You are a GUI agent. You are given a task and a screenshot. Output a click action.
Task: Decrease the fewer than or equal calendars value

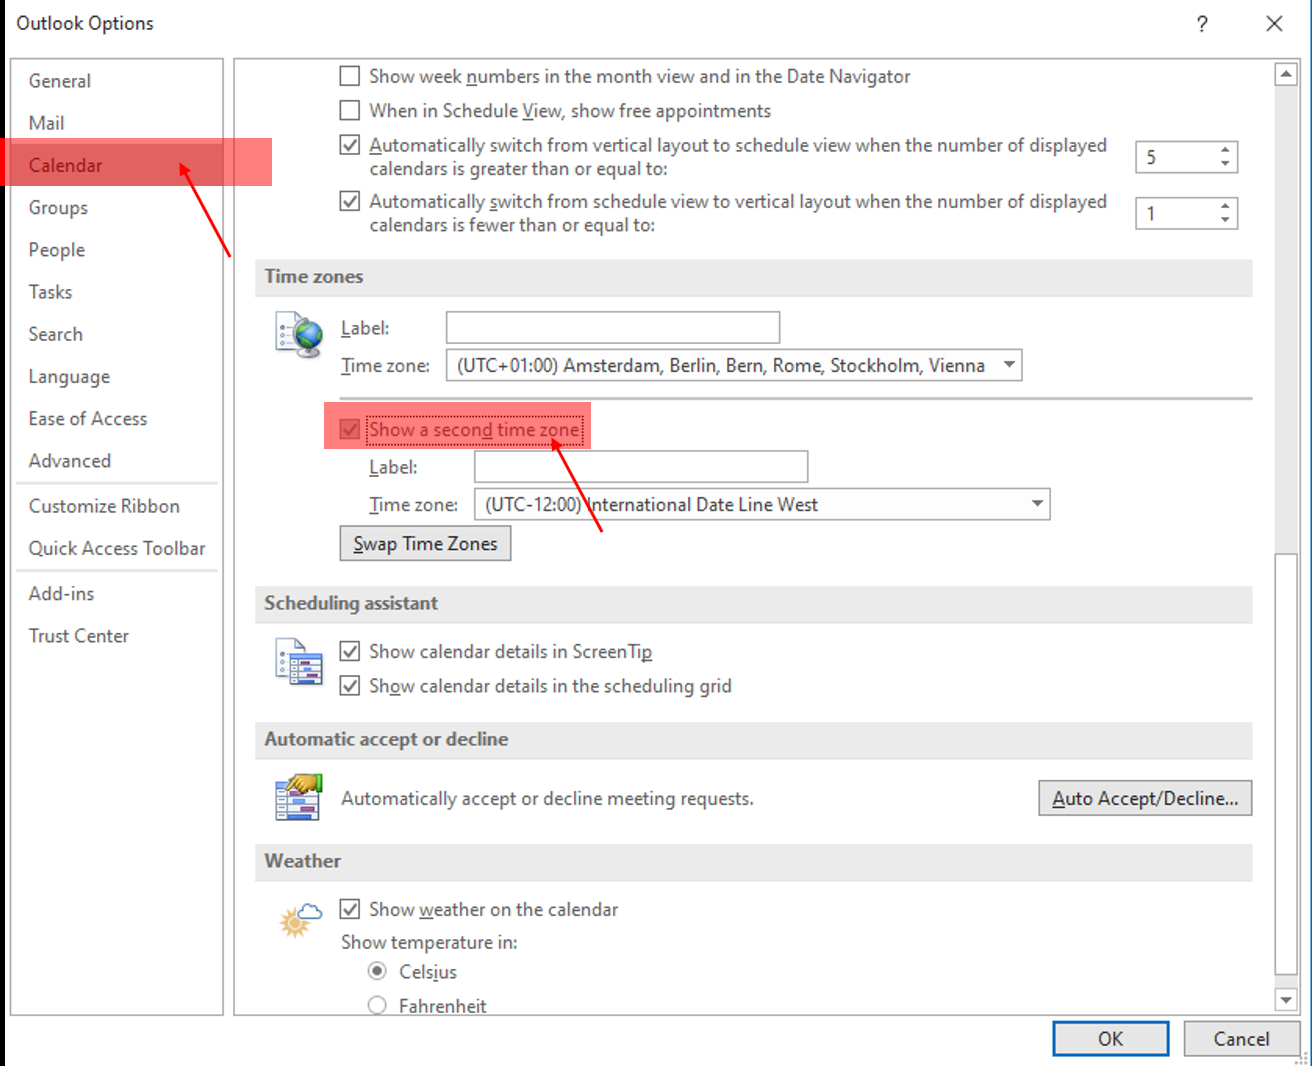1225,220
